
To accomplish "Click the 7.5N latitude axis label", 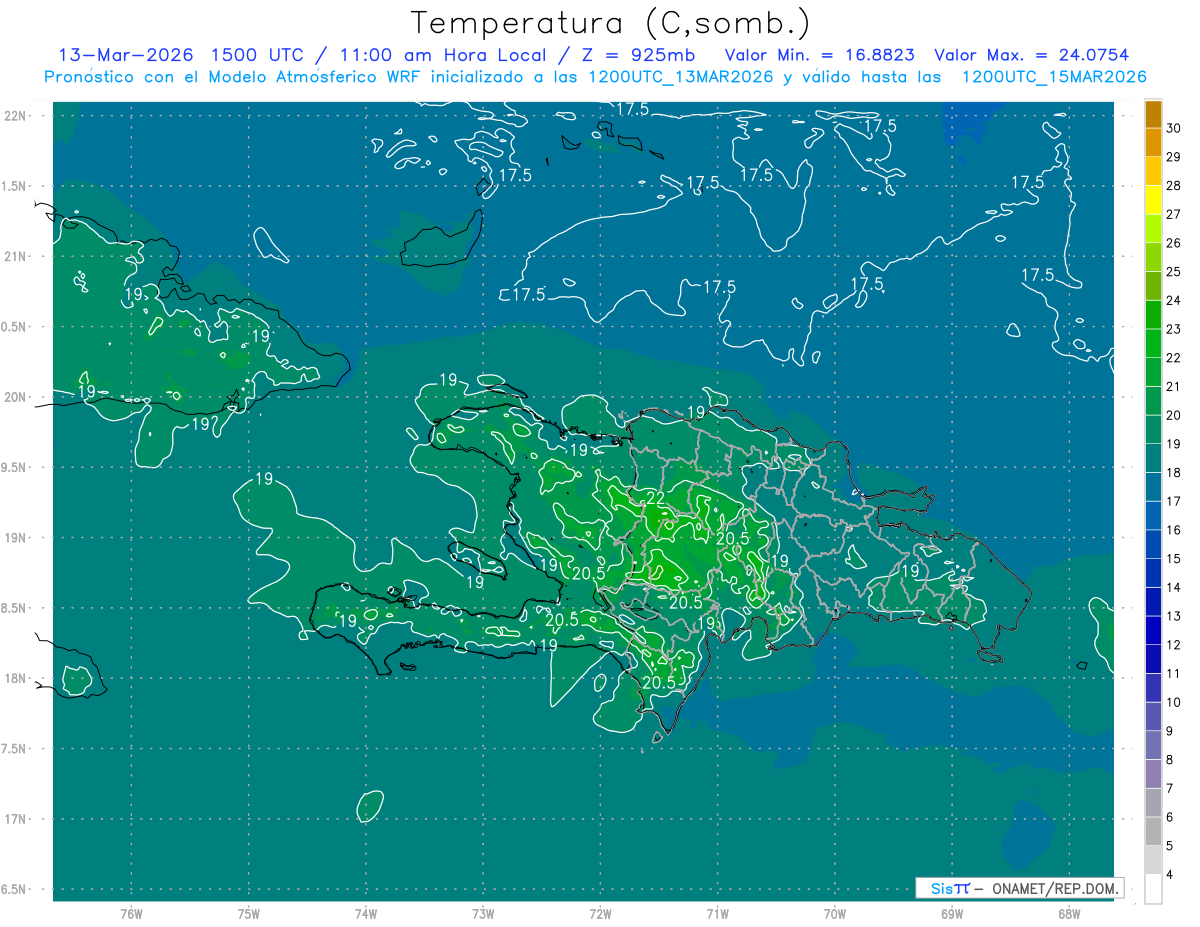I will (x=13, y=748).
